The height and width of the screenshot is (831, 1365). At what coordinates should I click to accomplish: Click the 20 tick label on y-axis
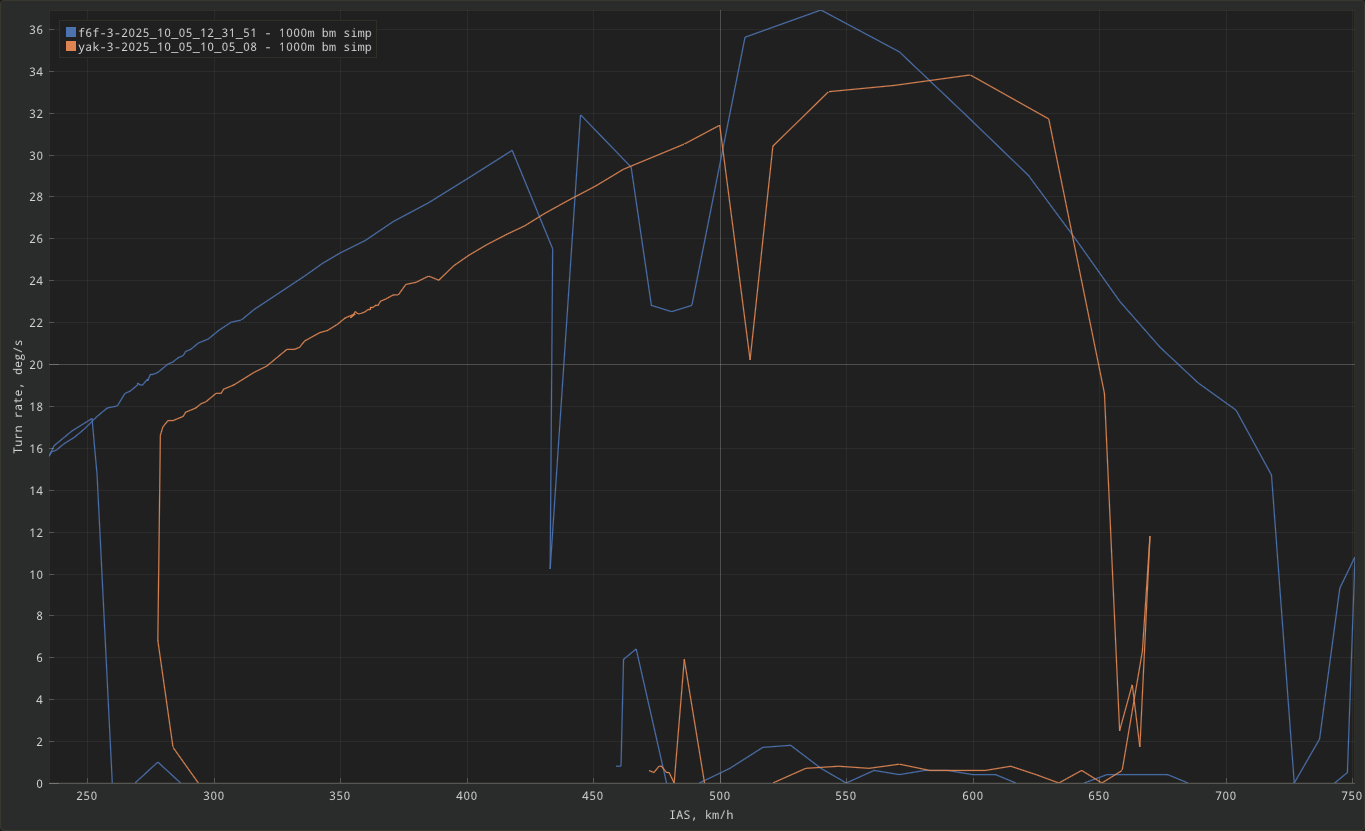[35, 365]
